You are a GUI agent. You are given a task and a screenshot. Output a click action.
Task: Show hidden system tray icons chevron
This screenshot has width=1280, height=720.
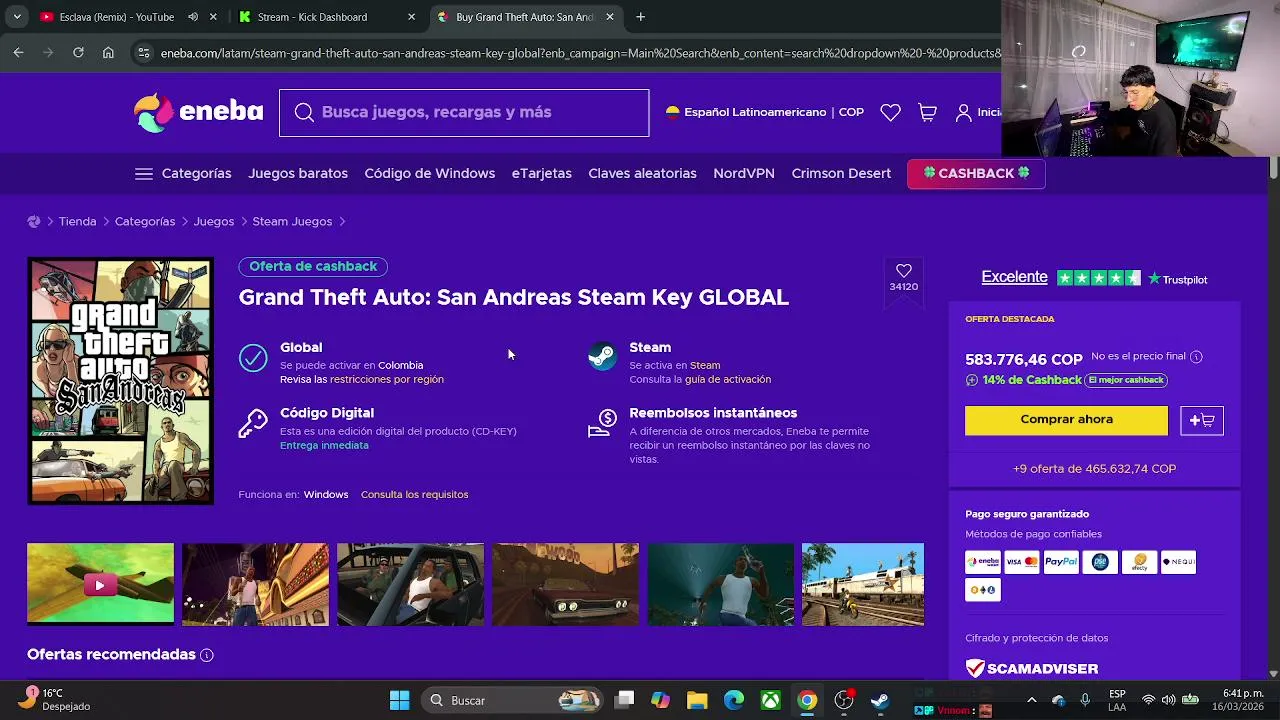(x=1032, y=700)
